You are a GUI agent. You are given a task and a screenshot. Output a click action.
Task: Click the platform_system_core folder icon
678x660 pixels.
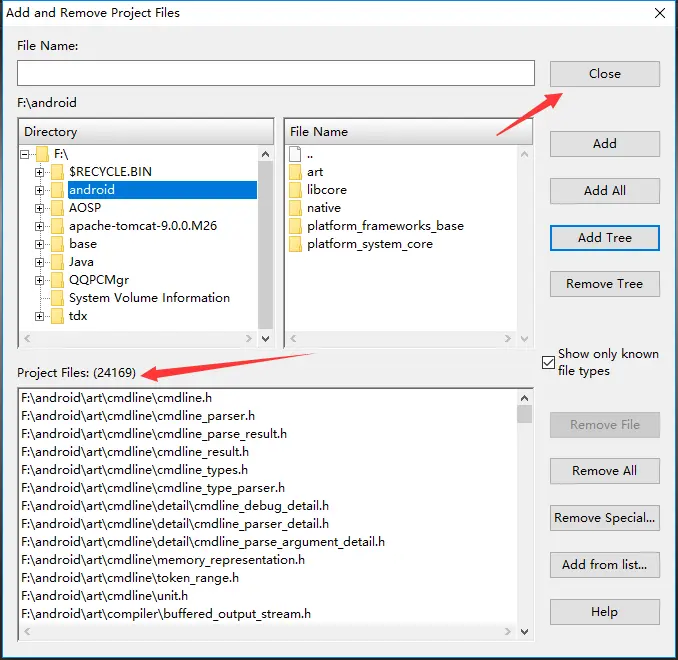[x=295, y=244]
